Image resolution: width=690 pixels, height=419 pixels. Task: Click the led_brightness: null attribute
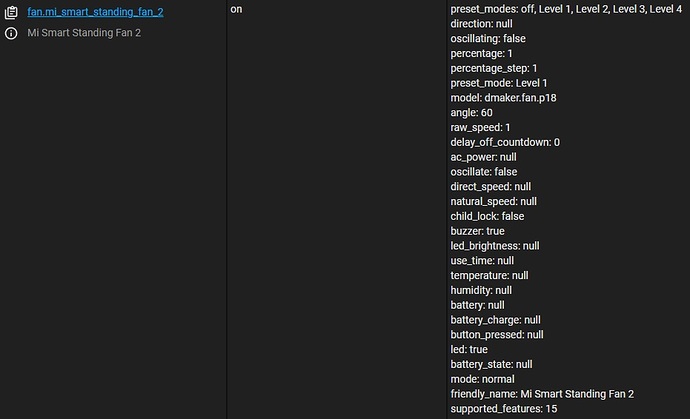pos(495,246)
